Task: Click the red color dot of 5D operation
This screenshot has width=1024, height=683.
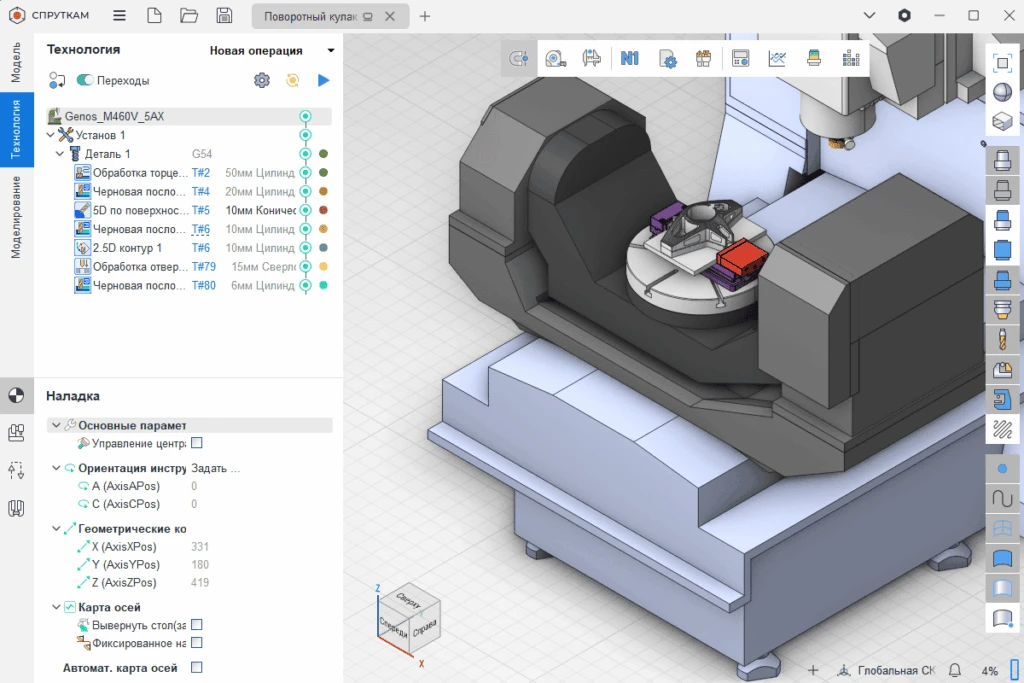Action: pyautogui.click(x=324, y=211)
